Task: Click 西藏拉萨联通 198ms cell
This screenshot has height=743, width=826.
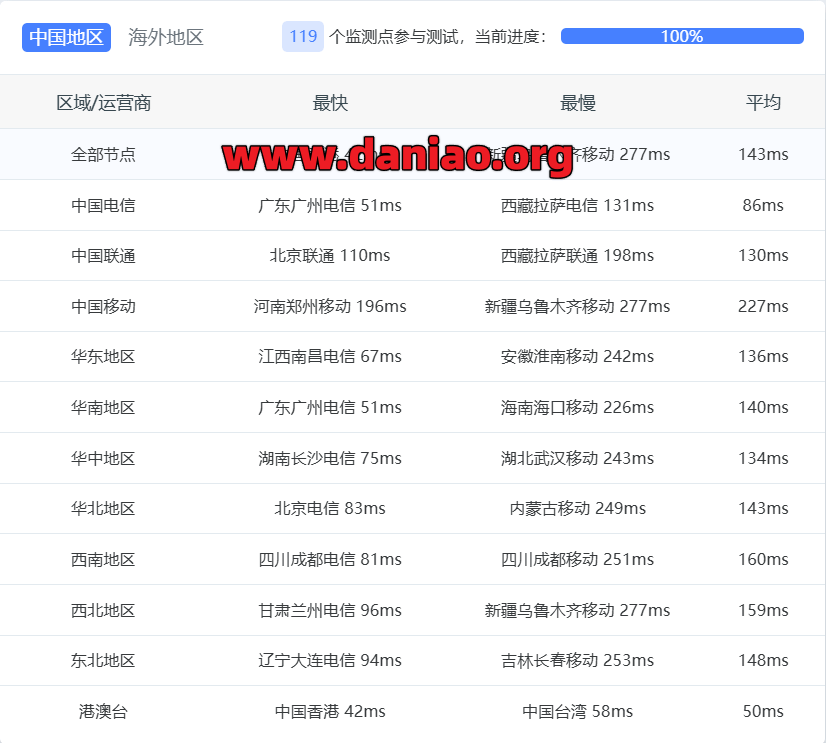Action: (x=577, y=256)
